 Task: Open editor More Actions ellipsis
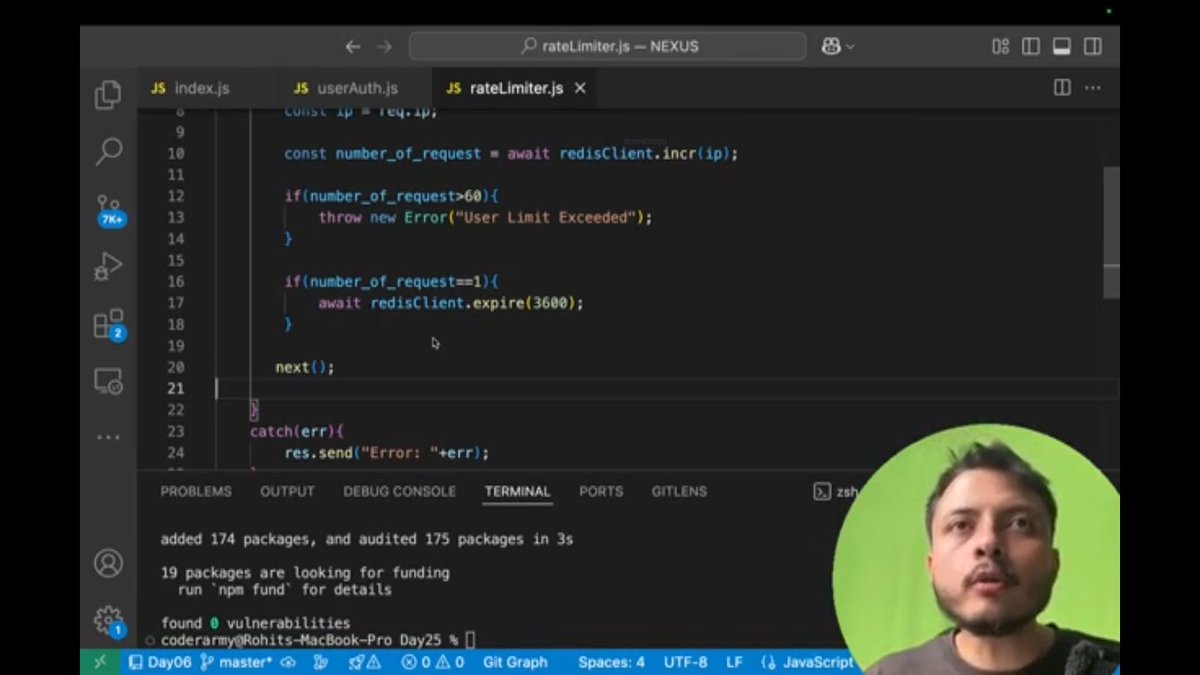tap(1094, 88)
